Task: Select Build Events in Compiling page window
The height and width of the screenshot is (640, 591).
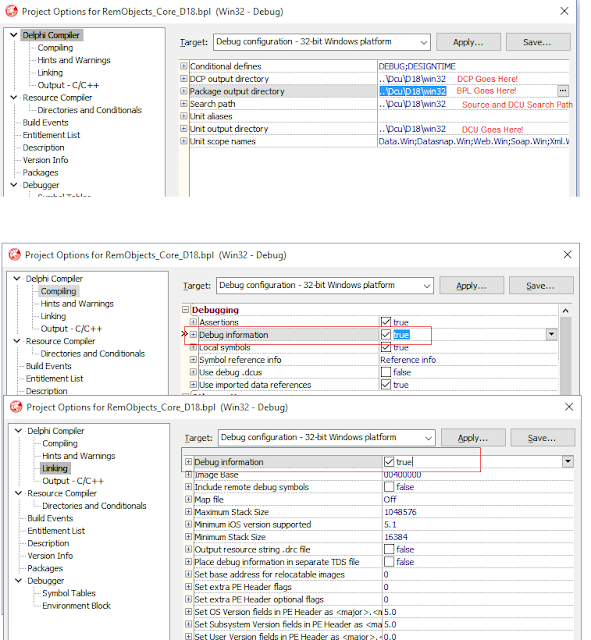Action: click(49, 366)
